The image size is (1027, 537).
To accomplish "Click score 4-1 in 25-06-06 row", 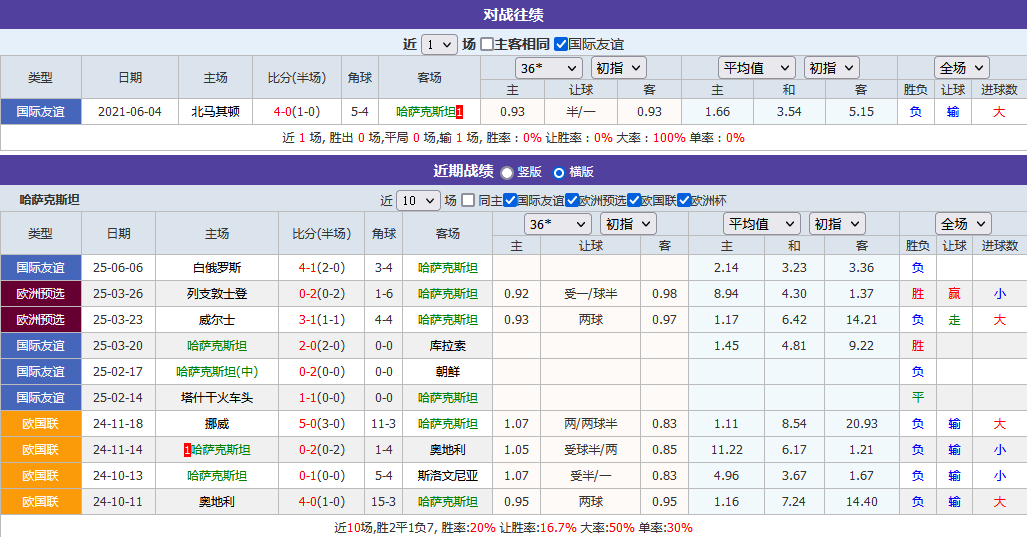I will tap(308, 268).
